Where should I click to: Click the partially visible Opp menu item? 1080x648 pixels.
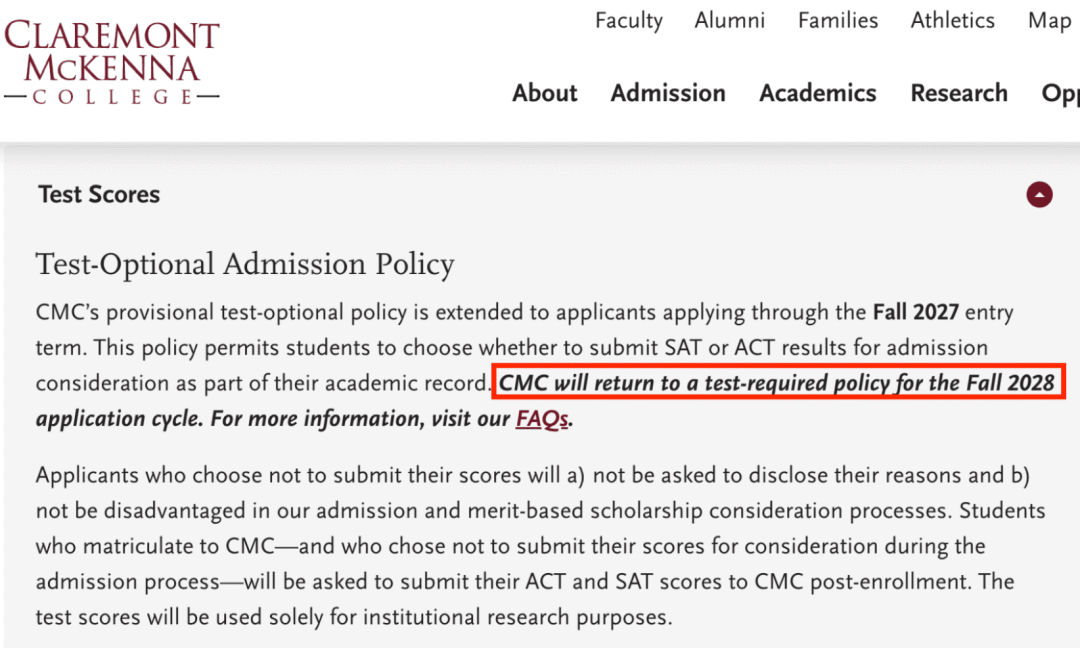tap(1061, 94)
